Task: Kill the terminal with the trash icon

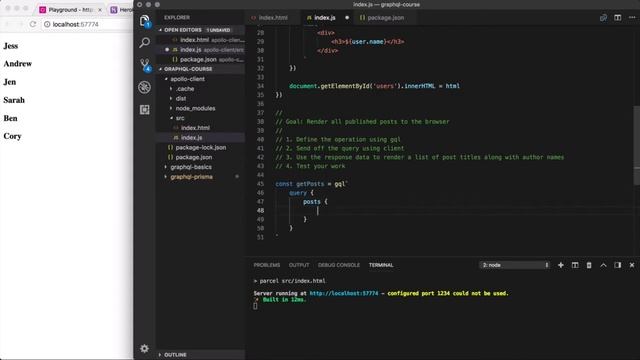Action: pos(589,265)
